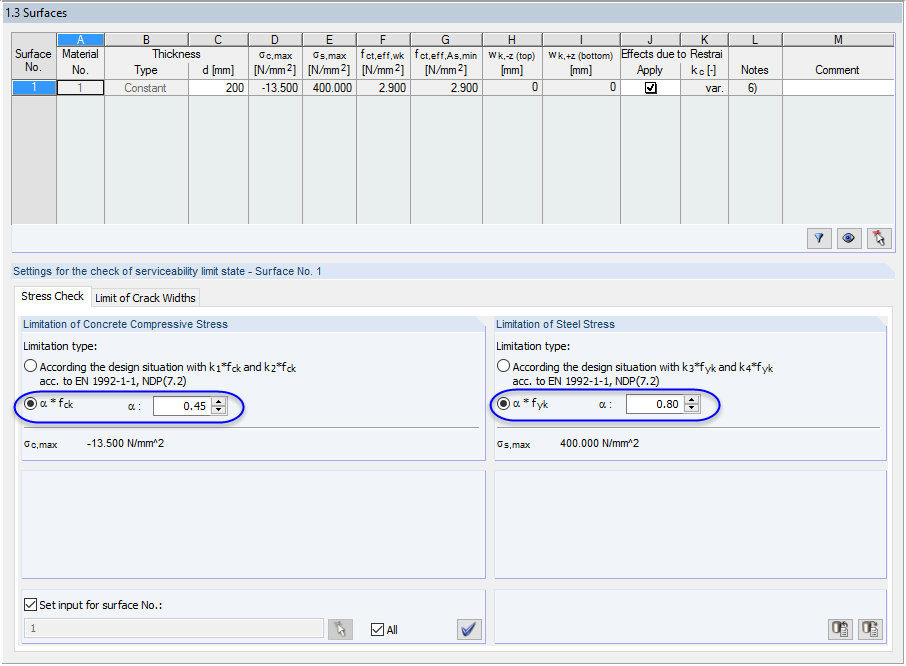This screenshot has width=906, height=666.
Task: Select the Material No. cell for Surface 1
Action: [80, 87]
